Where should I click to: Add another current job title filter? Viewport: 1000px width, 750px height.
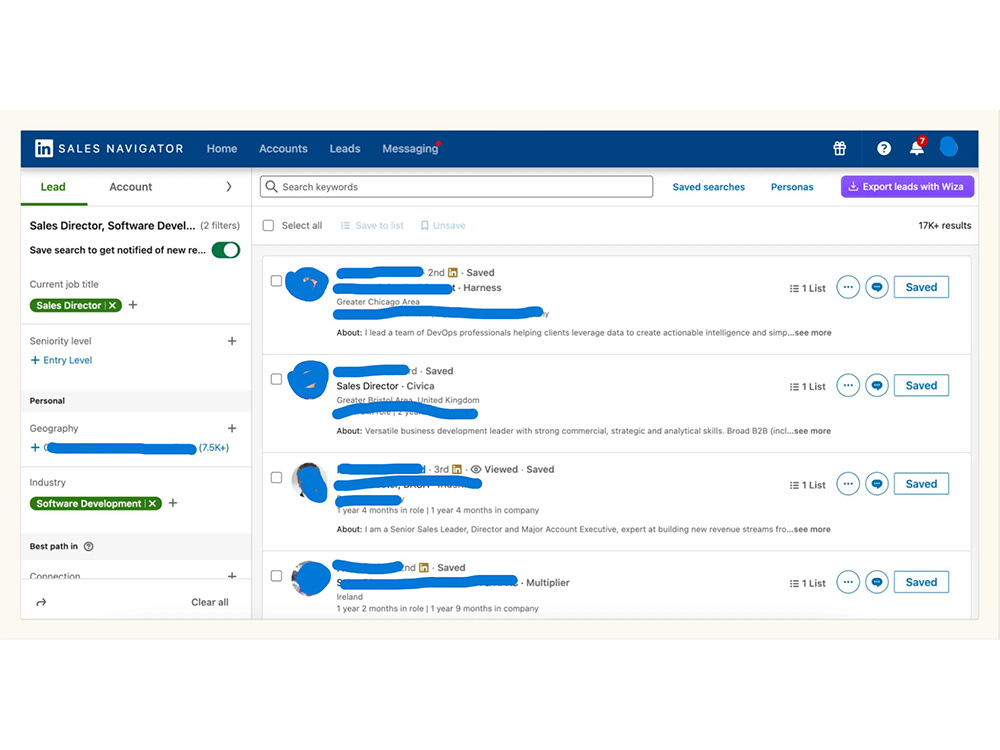[133, 305]
